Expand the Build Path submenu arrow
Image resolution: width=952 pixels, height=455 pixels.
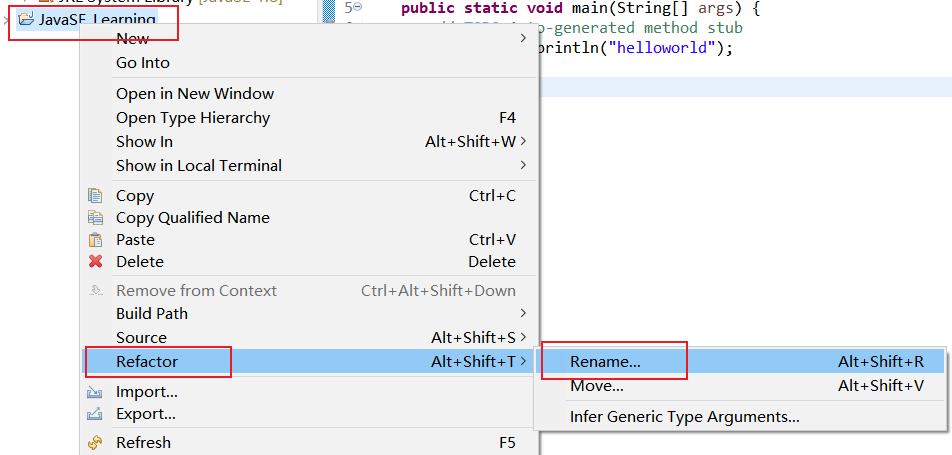[523, 313]
